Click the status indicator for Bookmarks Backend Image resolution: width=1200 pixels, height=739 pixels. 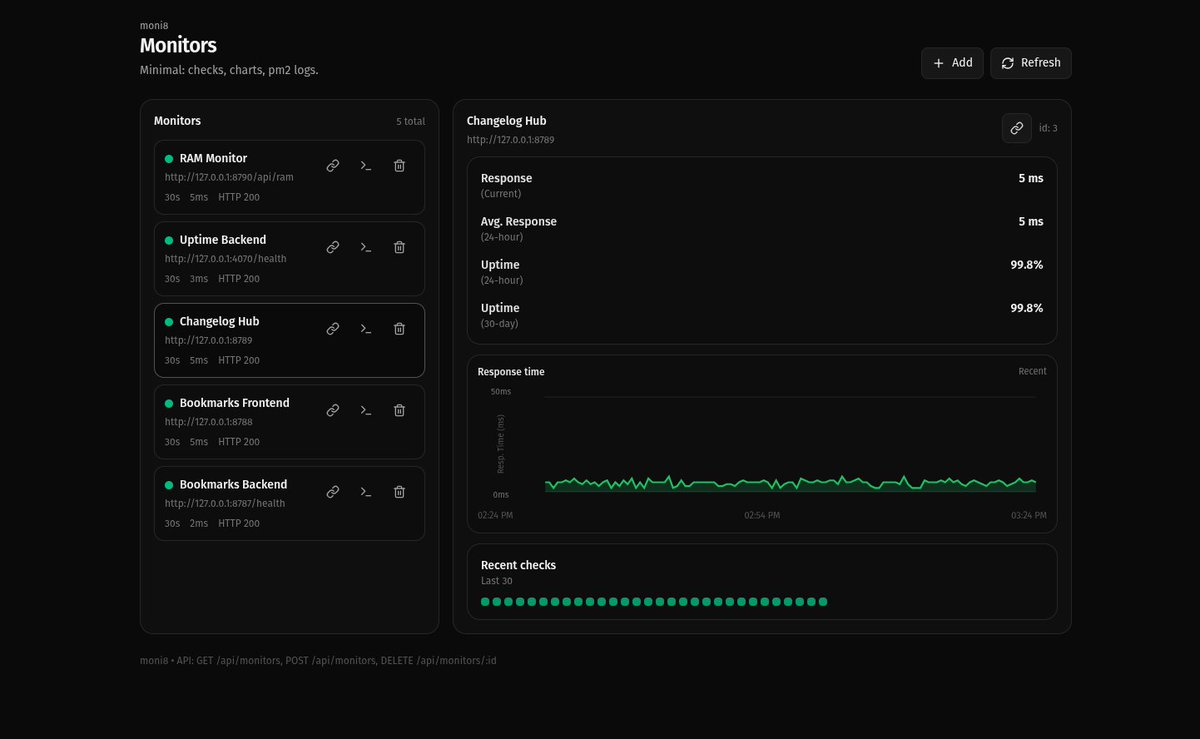click(168, 484)
